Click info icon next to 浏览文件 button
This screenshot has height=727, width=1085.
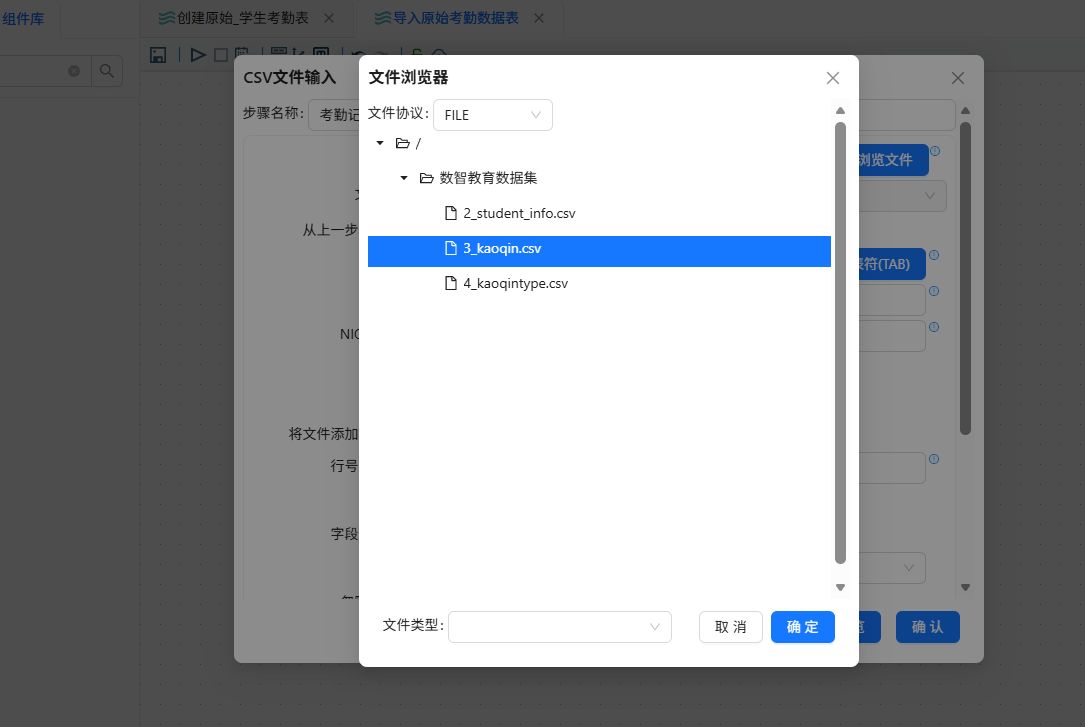pyautogui.click(x=935, y=151)
